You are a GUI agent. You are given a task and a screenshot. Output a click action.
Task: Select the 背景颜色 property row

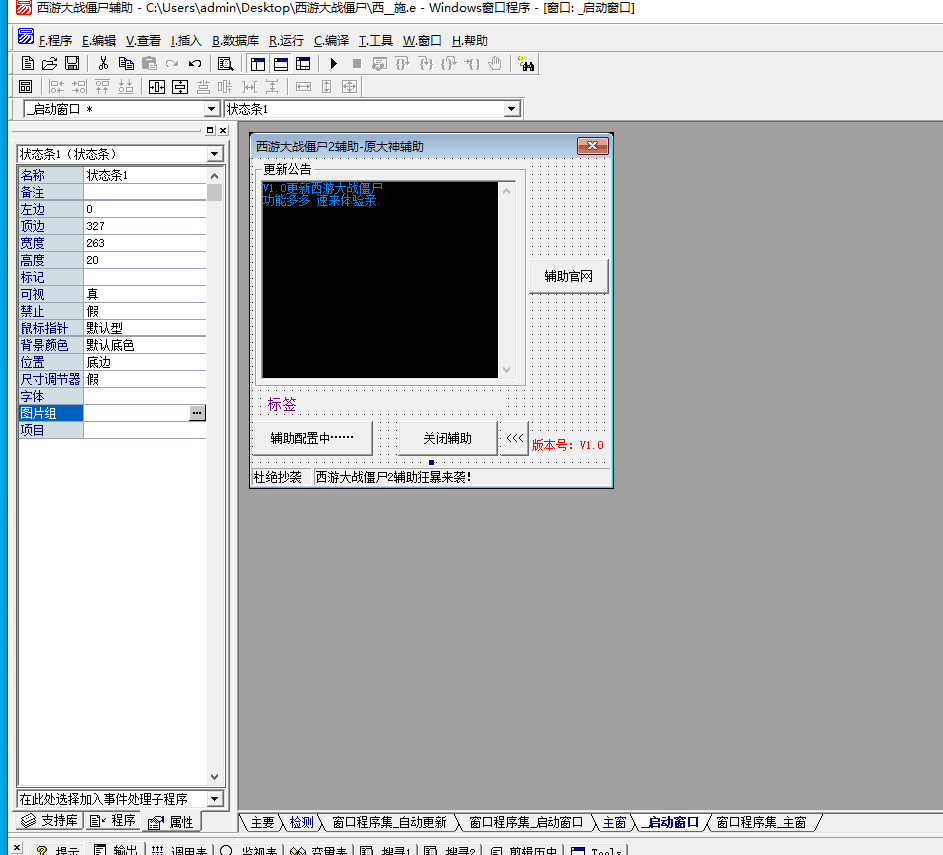[112, 345]
